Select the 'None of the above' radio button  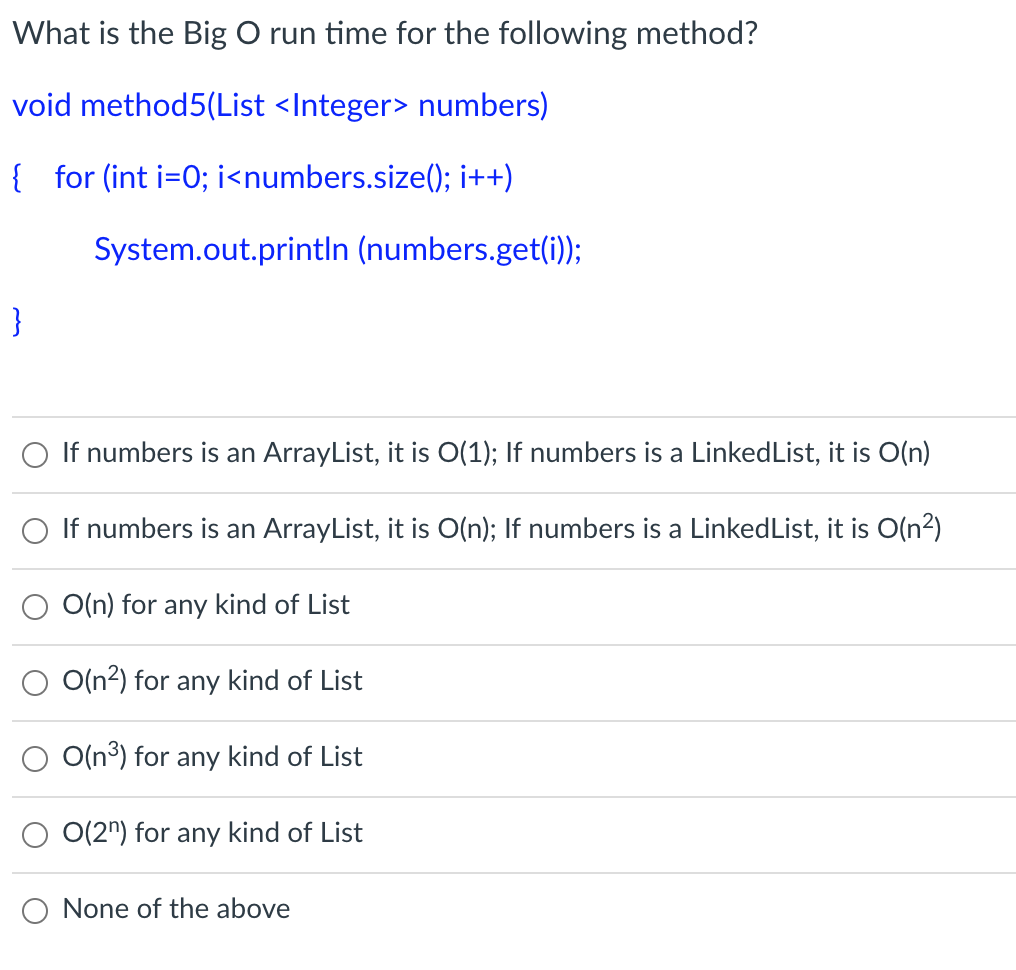(x=34, y=910)
